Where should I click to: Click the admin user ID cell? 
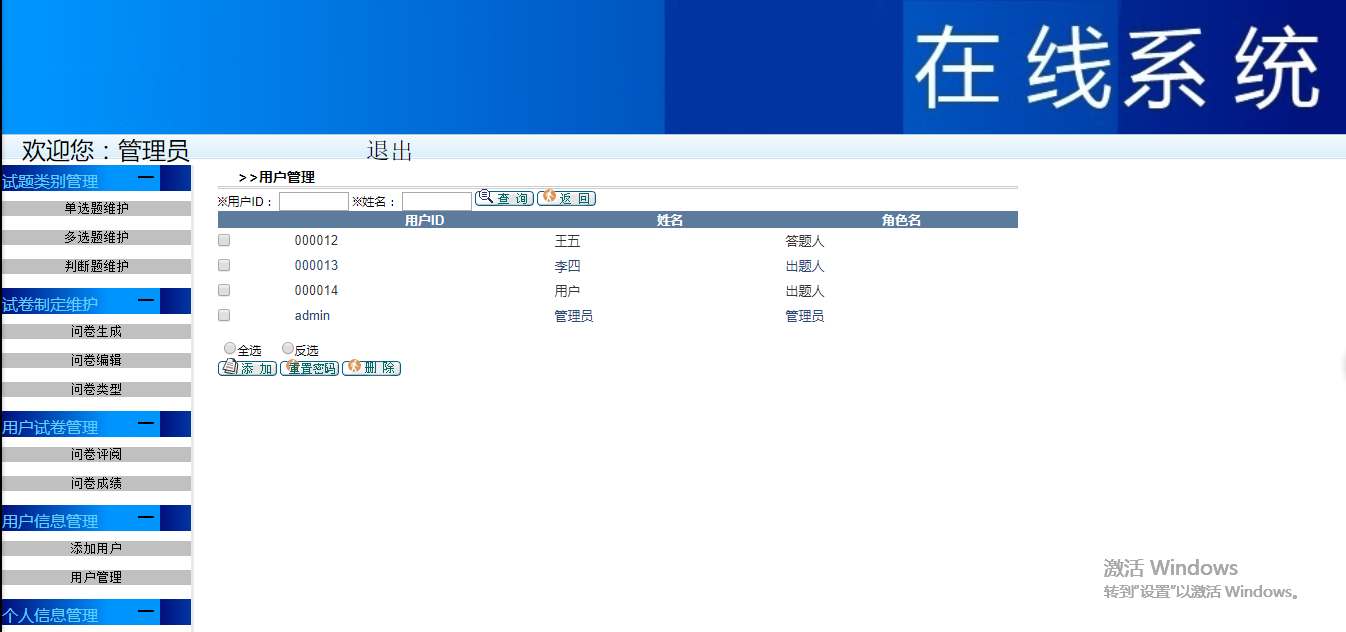pyautogui.click(x=312, y=316)
